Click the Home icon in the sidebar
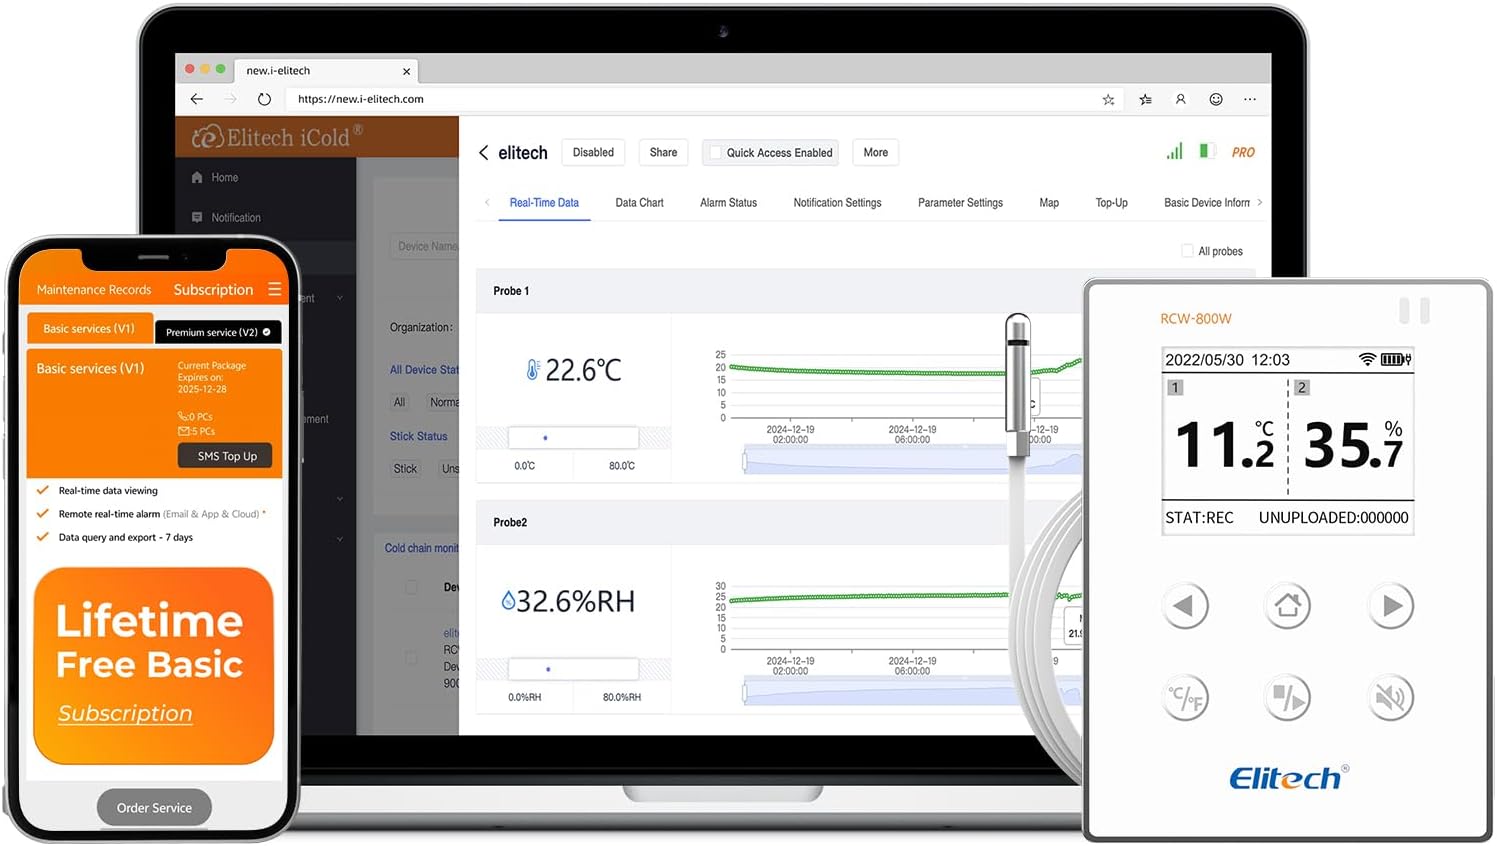The width and height of the screenshot is (1497, 846). (197, 177)
